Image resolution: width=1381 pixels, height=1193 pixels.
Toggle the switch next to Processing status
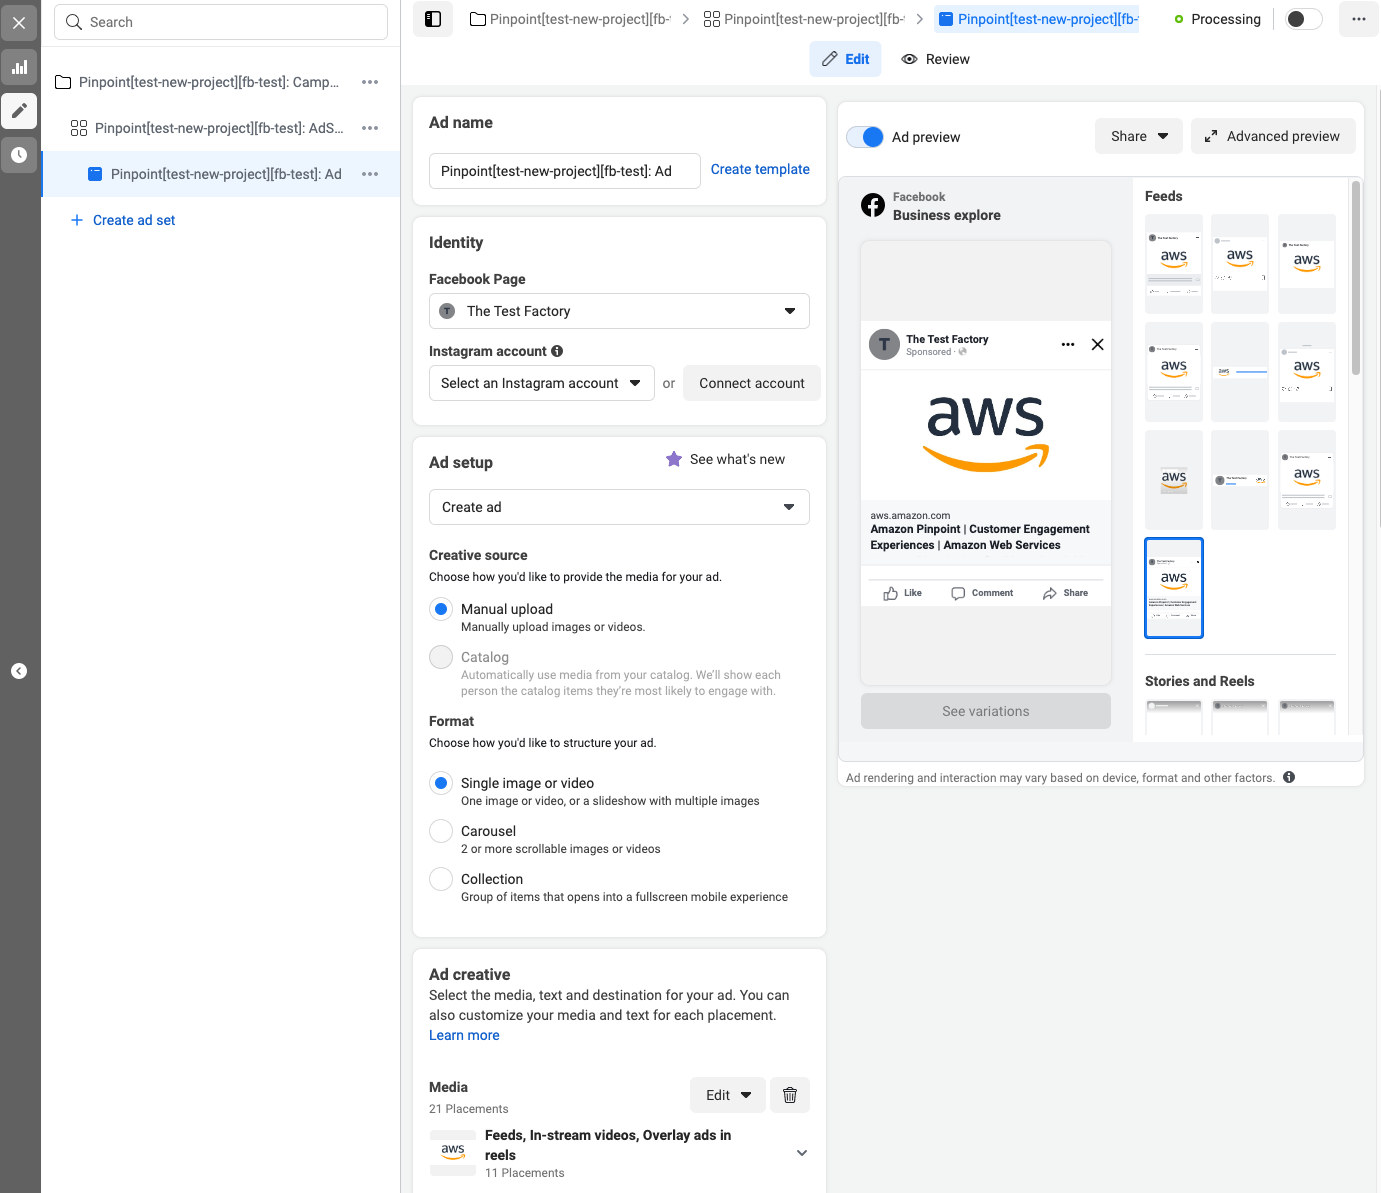click(x=1303, y=19)
